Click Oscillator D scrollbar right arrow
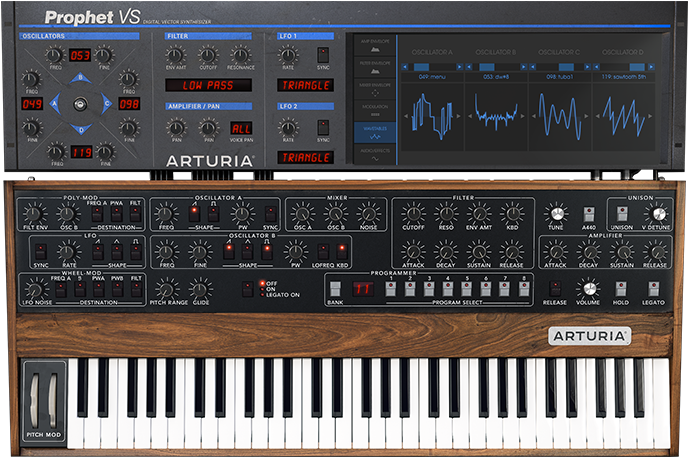This screenshot has width=688, height=457. click(651, 67)
